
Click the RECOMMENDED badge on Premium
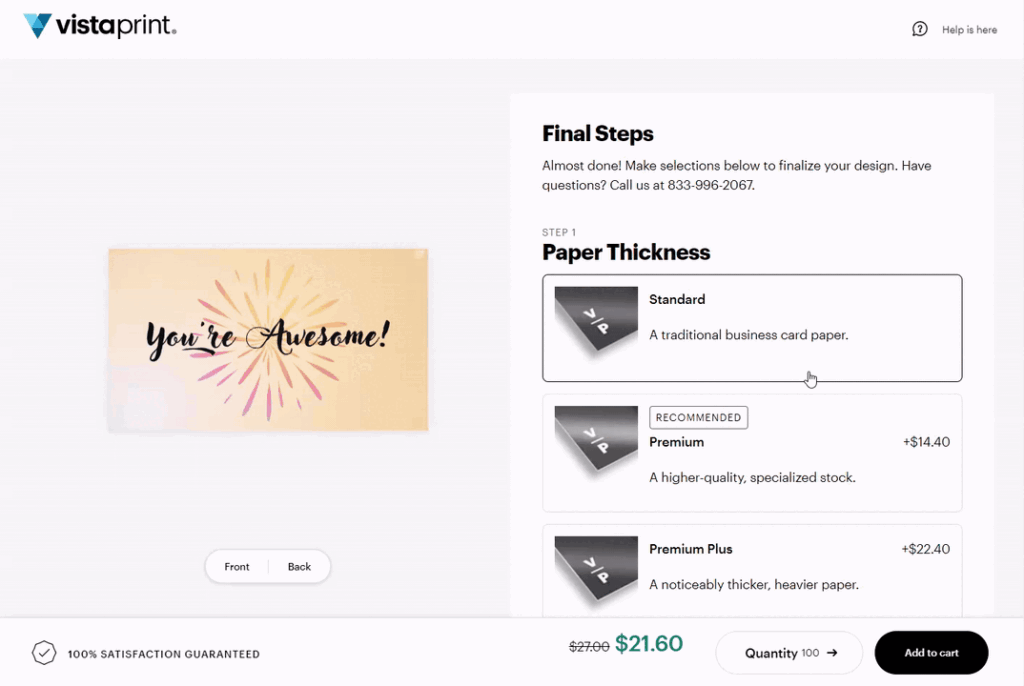(x=698, y=417)
